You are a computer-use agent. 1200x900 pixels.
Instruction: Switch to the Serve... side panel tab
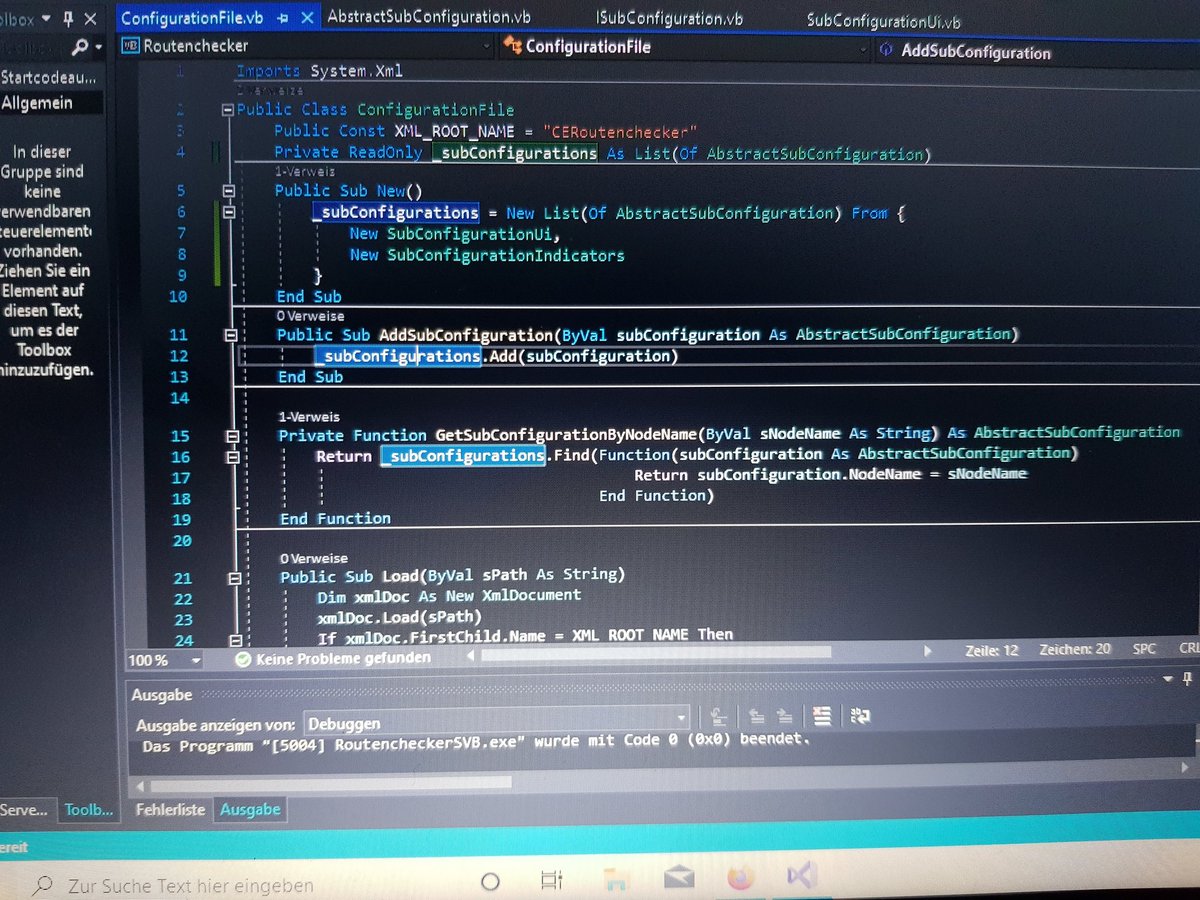click(25, 810)
